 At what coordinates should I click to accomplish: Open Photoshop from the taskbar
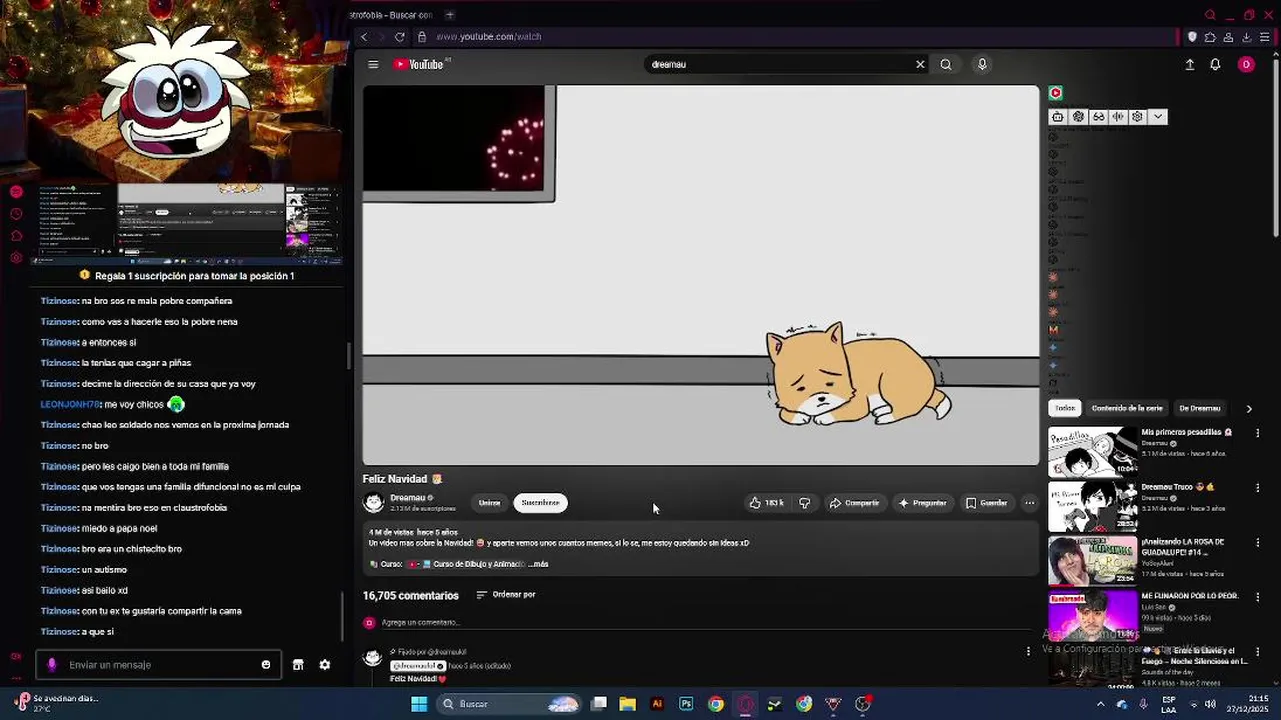pyautogui.click(x=686, y=704)
